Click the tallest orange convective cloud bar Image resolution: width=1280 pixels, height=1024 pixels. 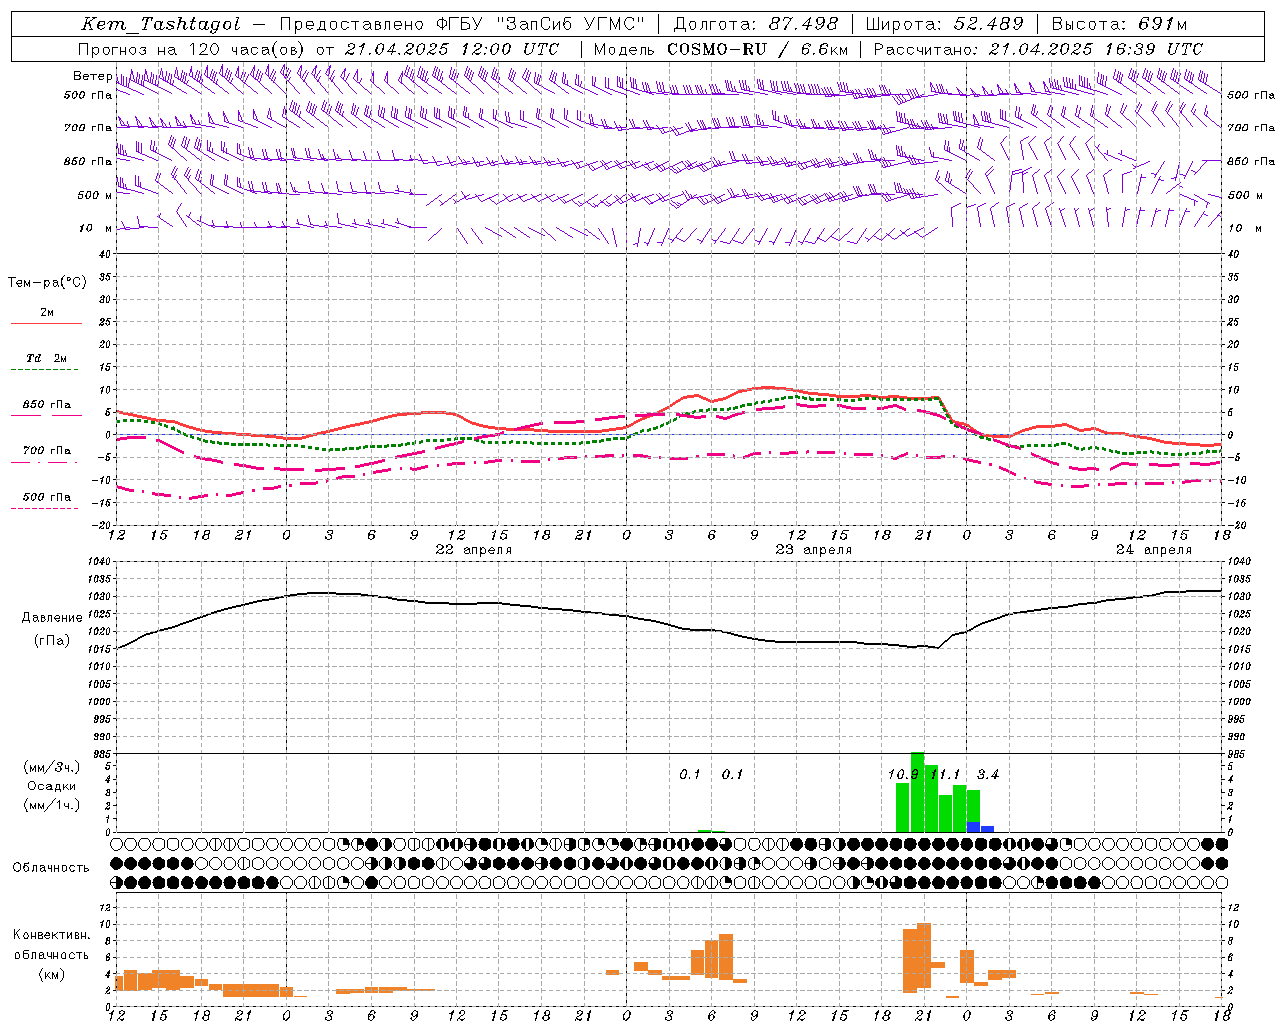pyautogui.click(x=924, y=955)
